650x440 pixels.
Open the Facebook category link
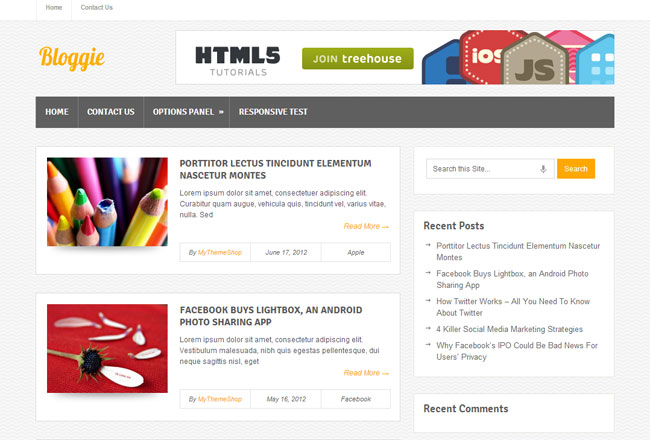[x=356, y=399]
